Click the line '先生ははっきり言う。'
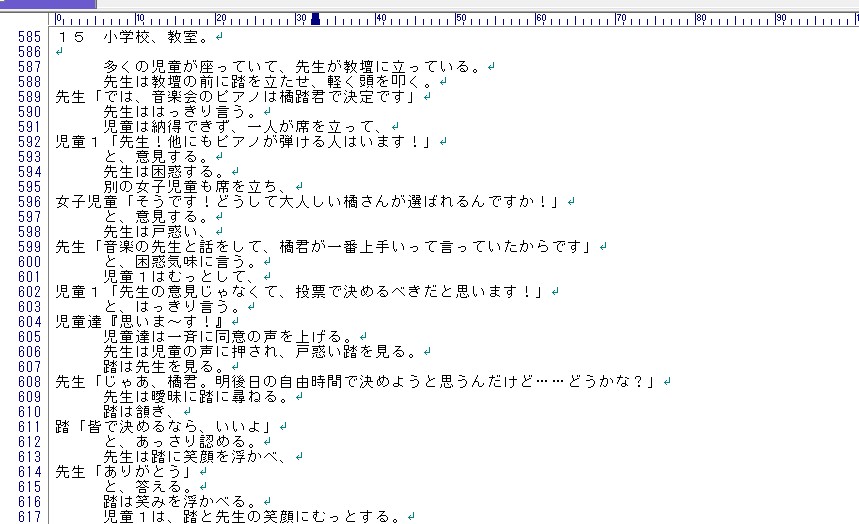Viewport: 859px width, 524px height. (x=180, y=112)
